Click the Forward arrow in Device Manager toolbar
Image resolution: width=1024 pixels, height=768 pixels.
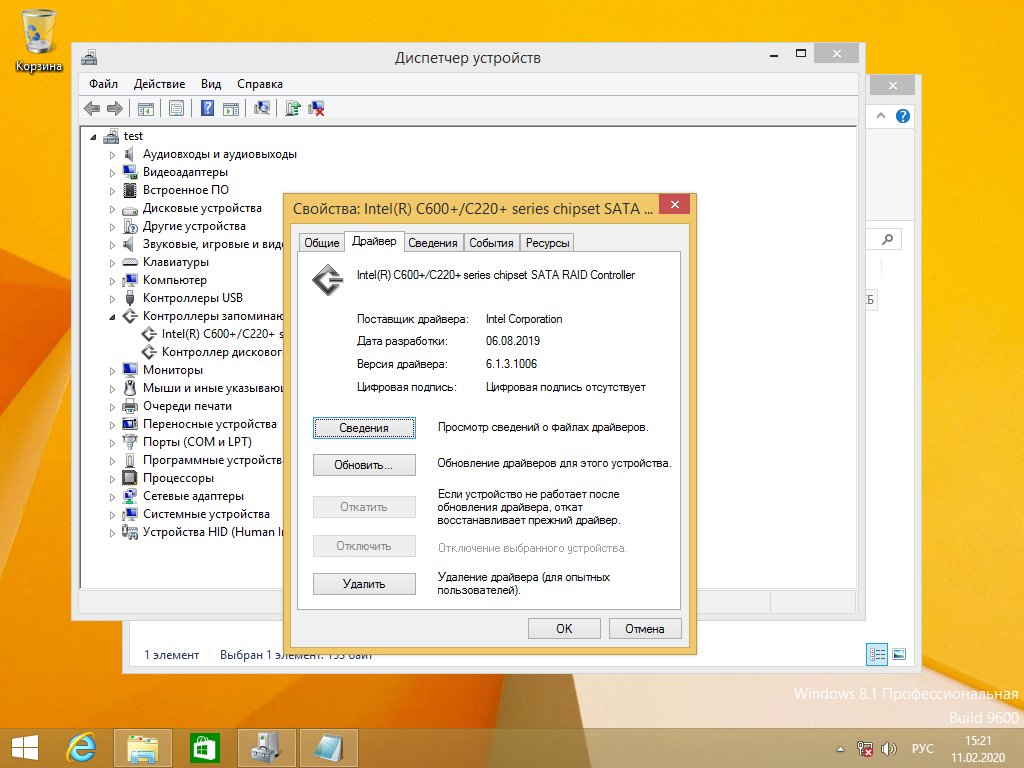pos(114,108)
